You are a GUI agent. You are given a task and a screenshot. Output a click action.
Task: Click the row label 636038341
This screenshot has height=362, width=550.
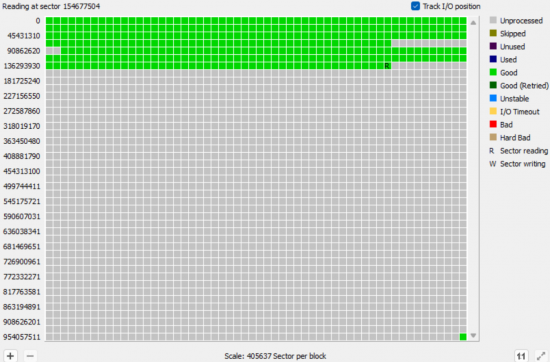pos(22,232)
